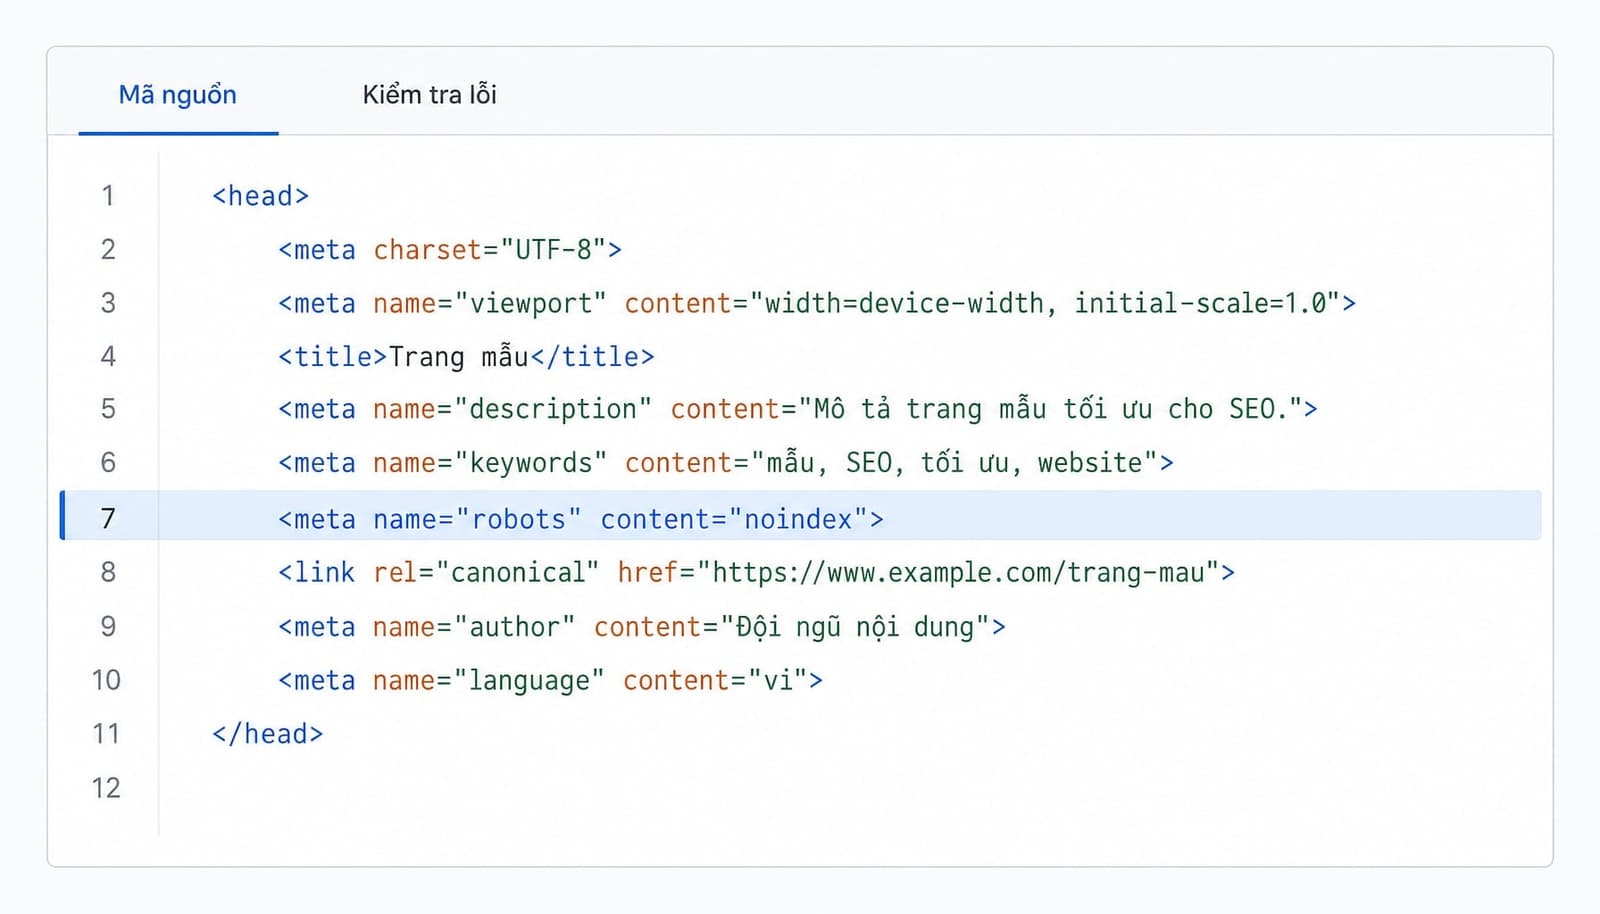1600x914 pixels.
Task: Click line number 4 in gutter
Action: pyautogui.click(x=108, y=357)
